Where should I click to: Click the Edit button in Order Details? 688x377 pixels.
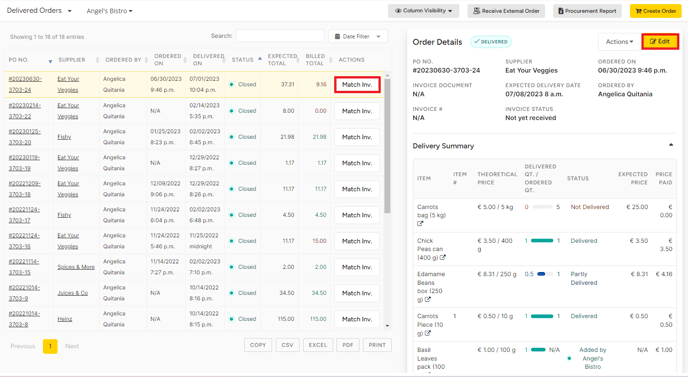coord(660,42)
